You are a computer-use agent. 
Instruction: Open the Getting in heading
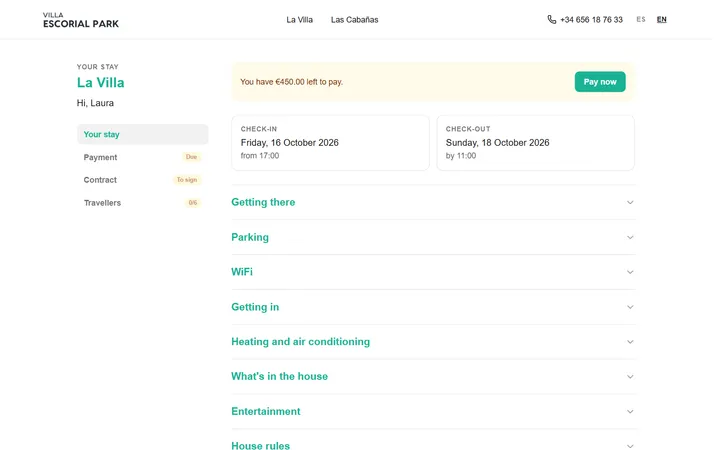[x=255, y=307]
